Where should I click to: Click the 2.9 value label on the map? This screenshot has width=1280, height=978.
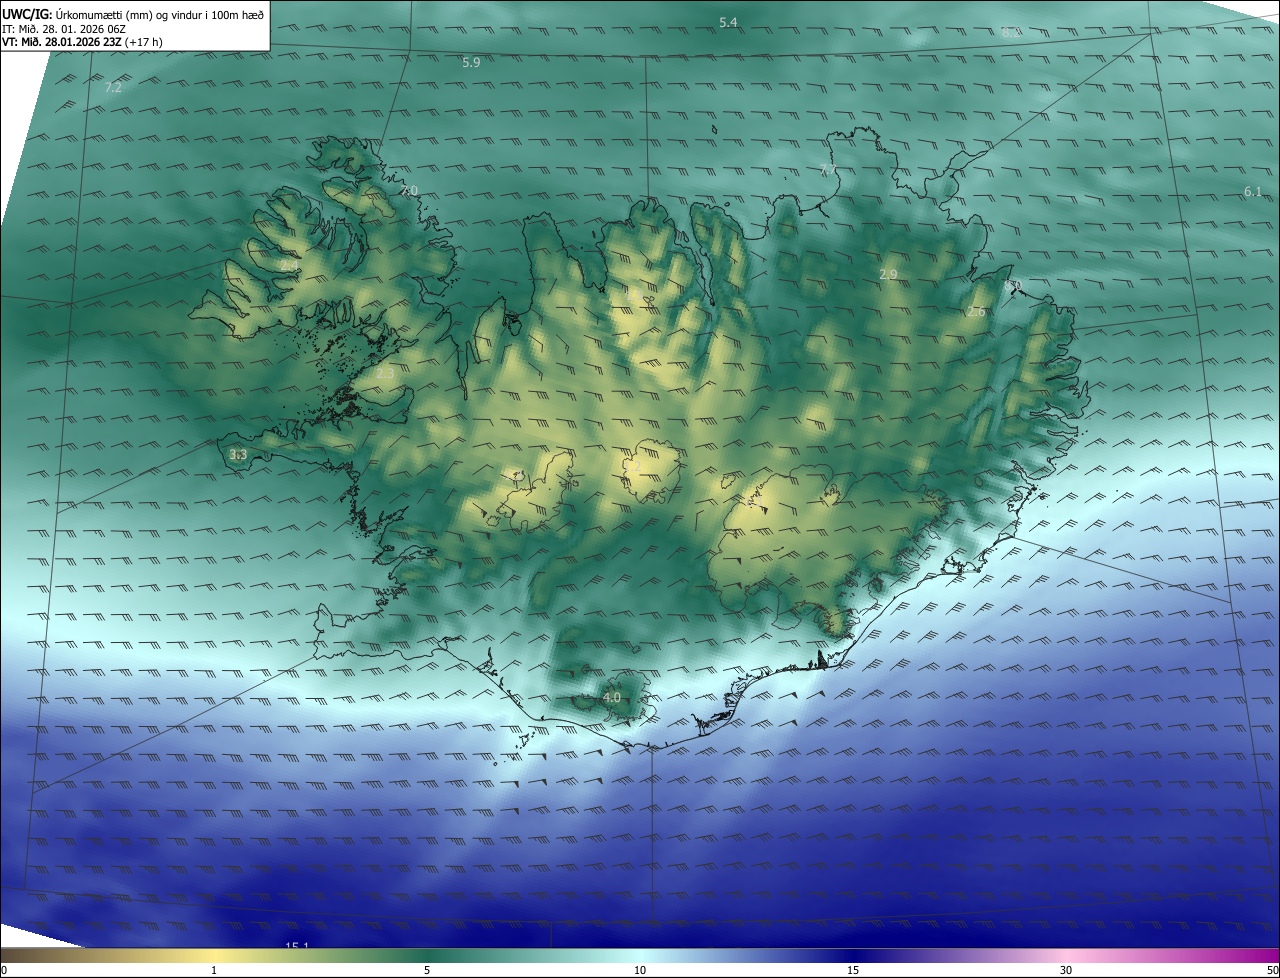(888, 274)
